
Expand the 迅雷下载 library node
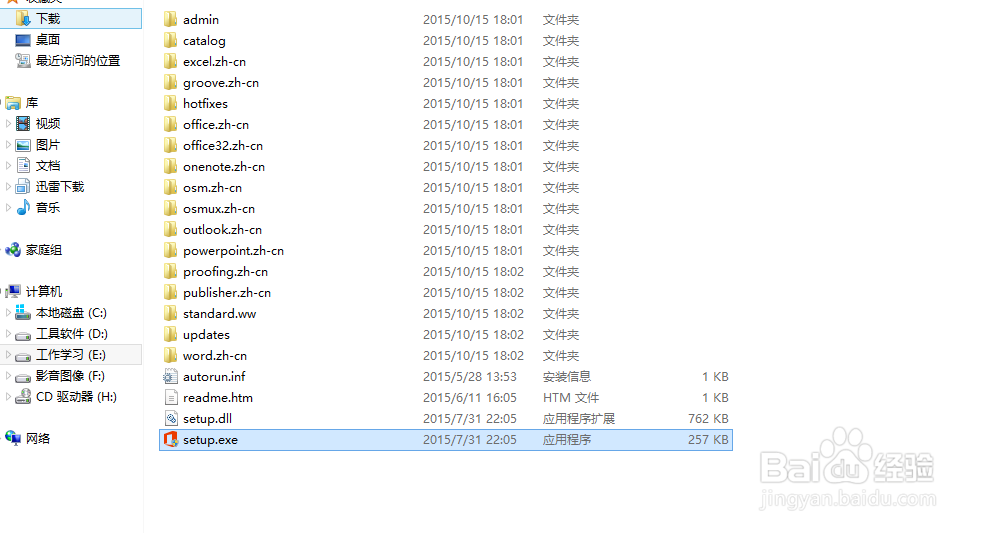[x=8, y=186]
